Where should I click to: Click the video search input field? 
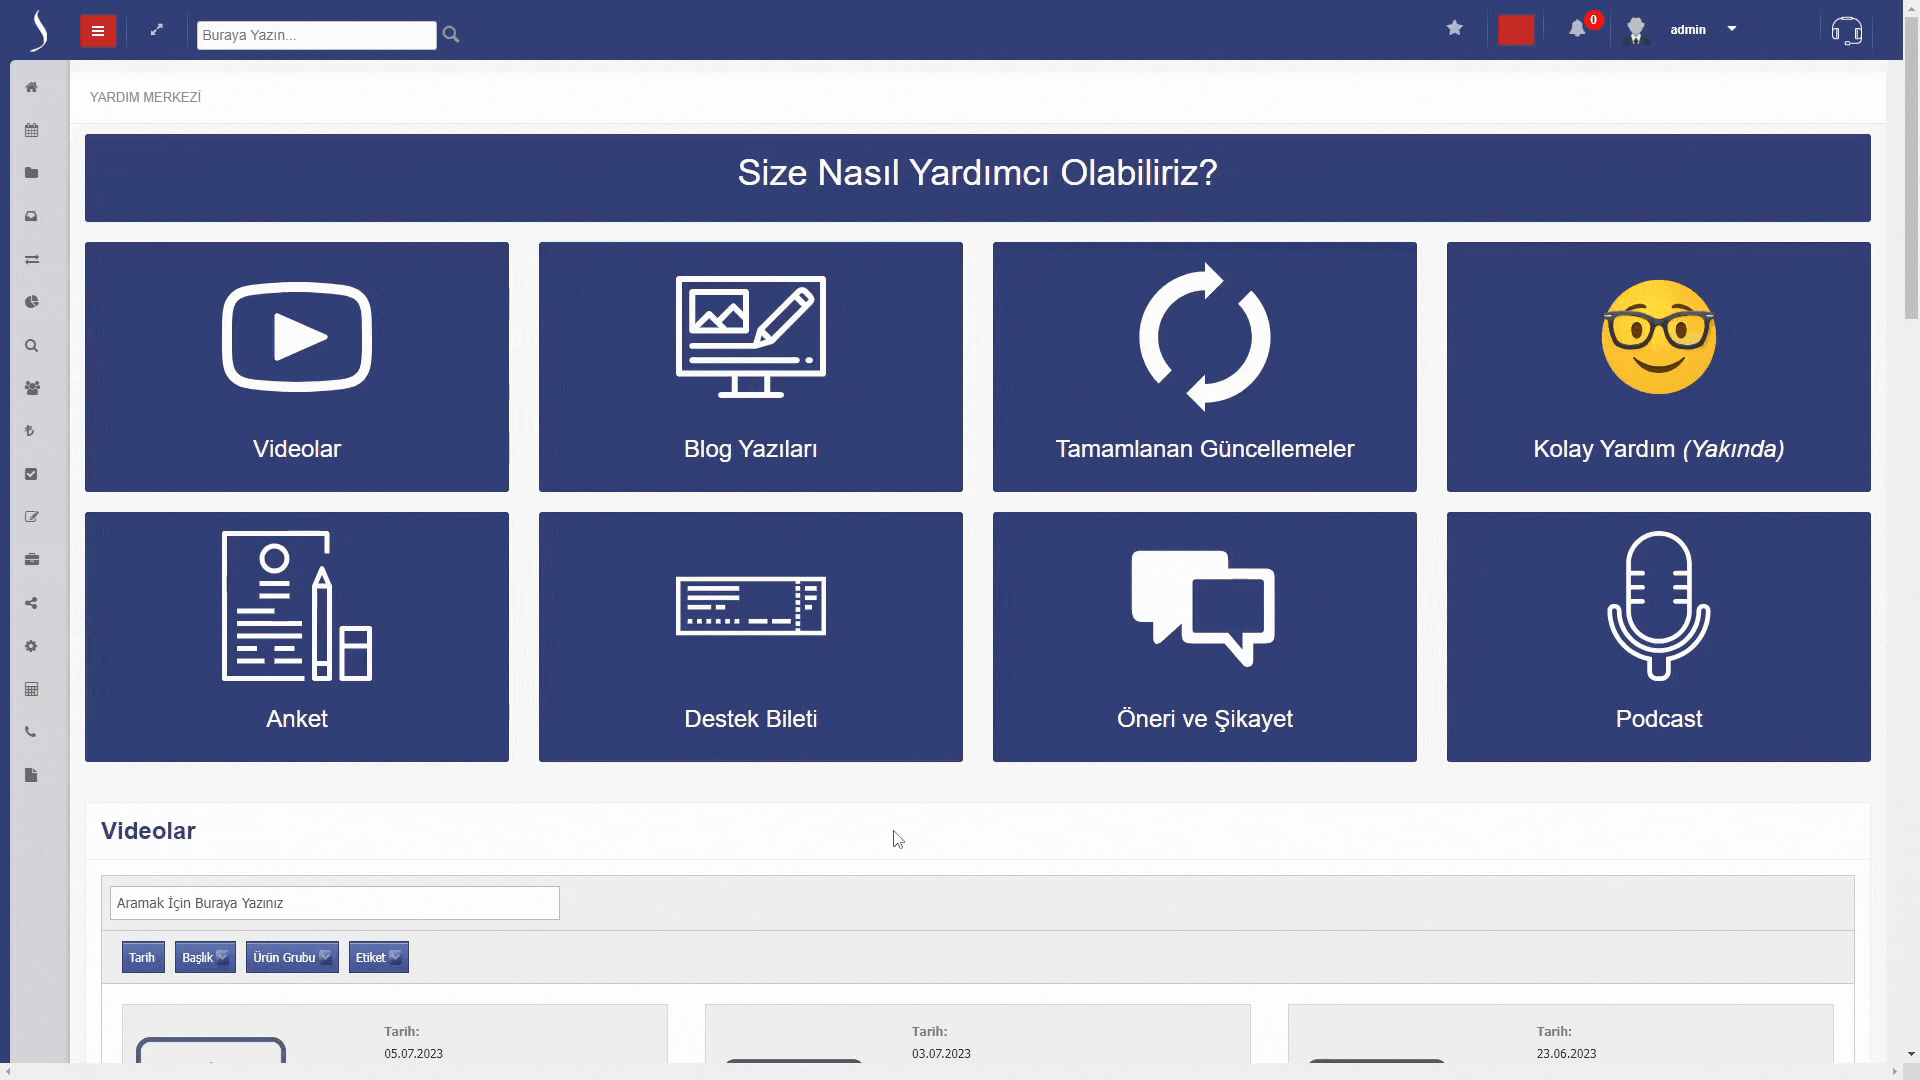coord(334,903)
